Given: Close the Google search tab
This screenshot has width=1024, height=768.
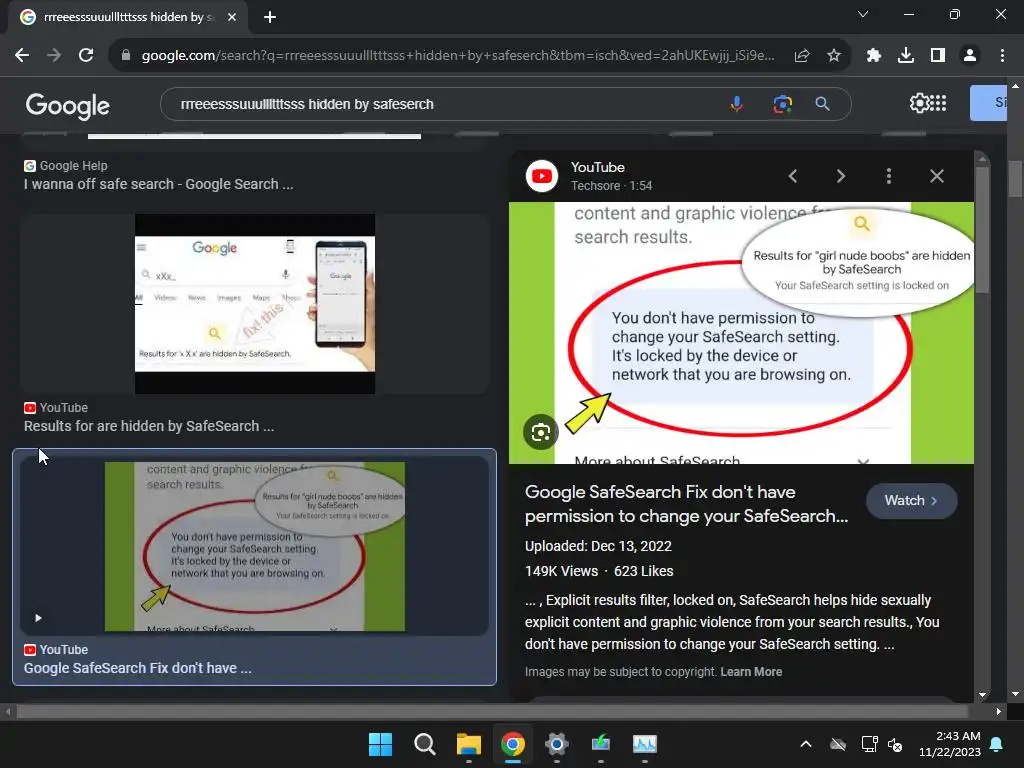Looking at the screenshot, I should click(232, 17).
